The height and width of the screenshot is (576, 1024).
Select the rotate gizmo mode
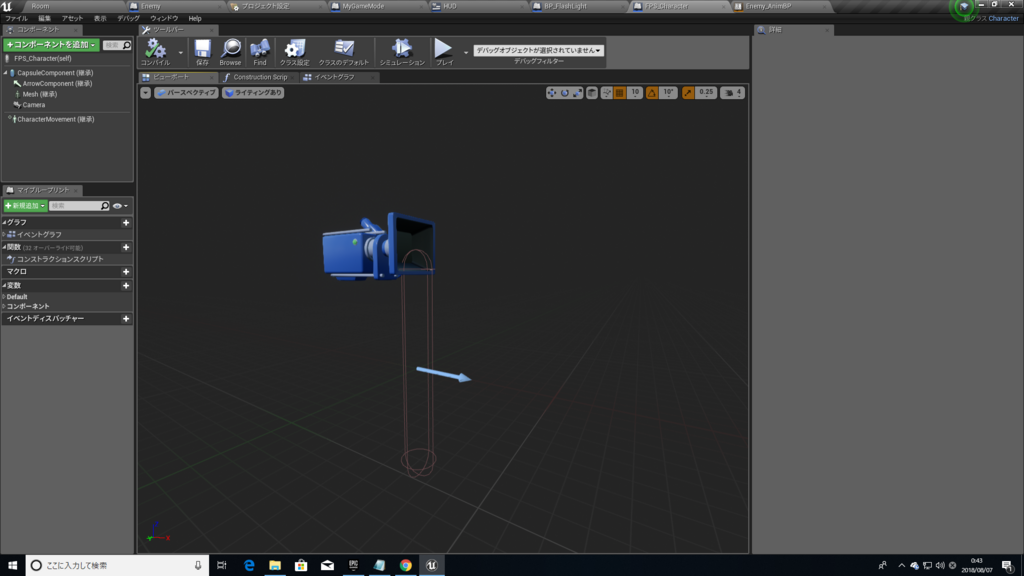[565, 93]
